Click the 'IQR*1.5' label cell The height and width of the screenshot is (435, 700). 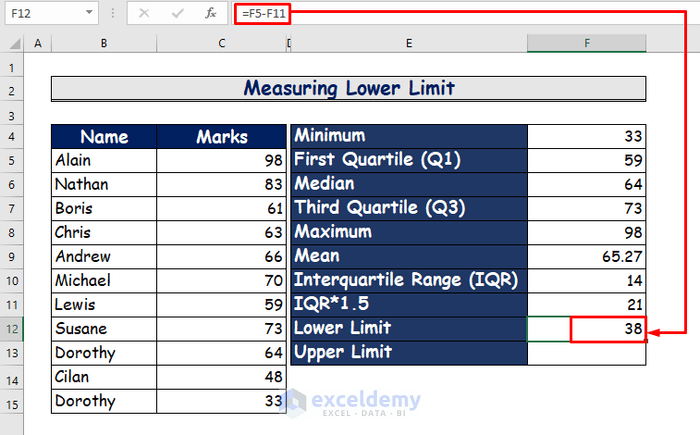tap(409, 305)
